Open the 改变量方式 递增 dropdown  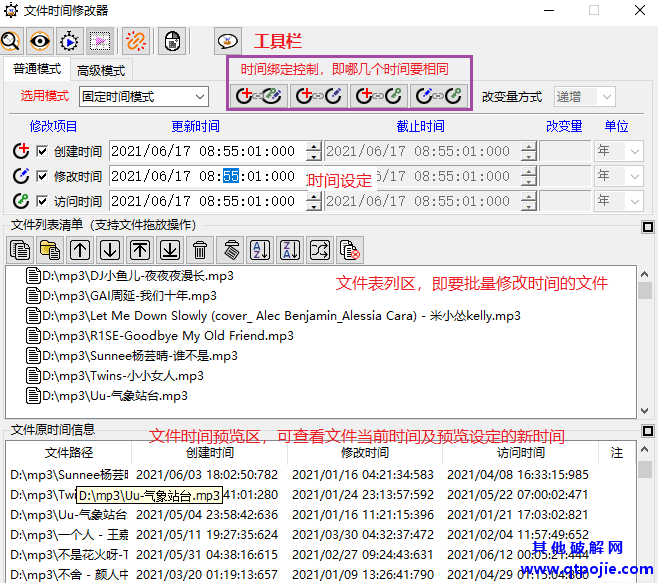coord(585,97)
